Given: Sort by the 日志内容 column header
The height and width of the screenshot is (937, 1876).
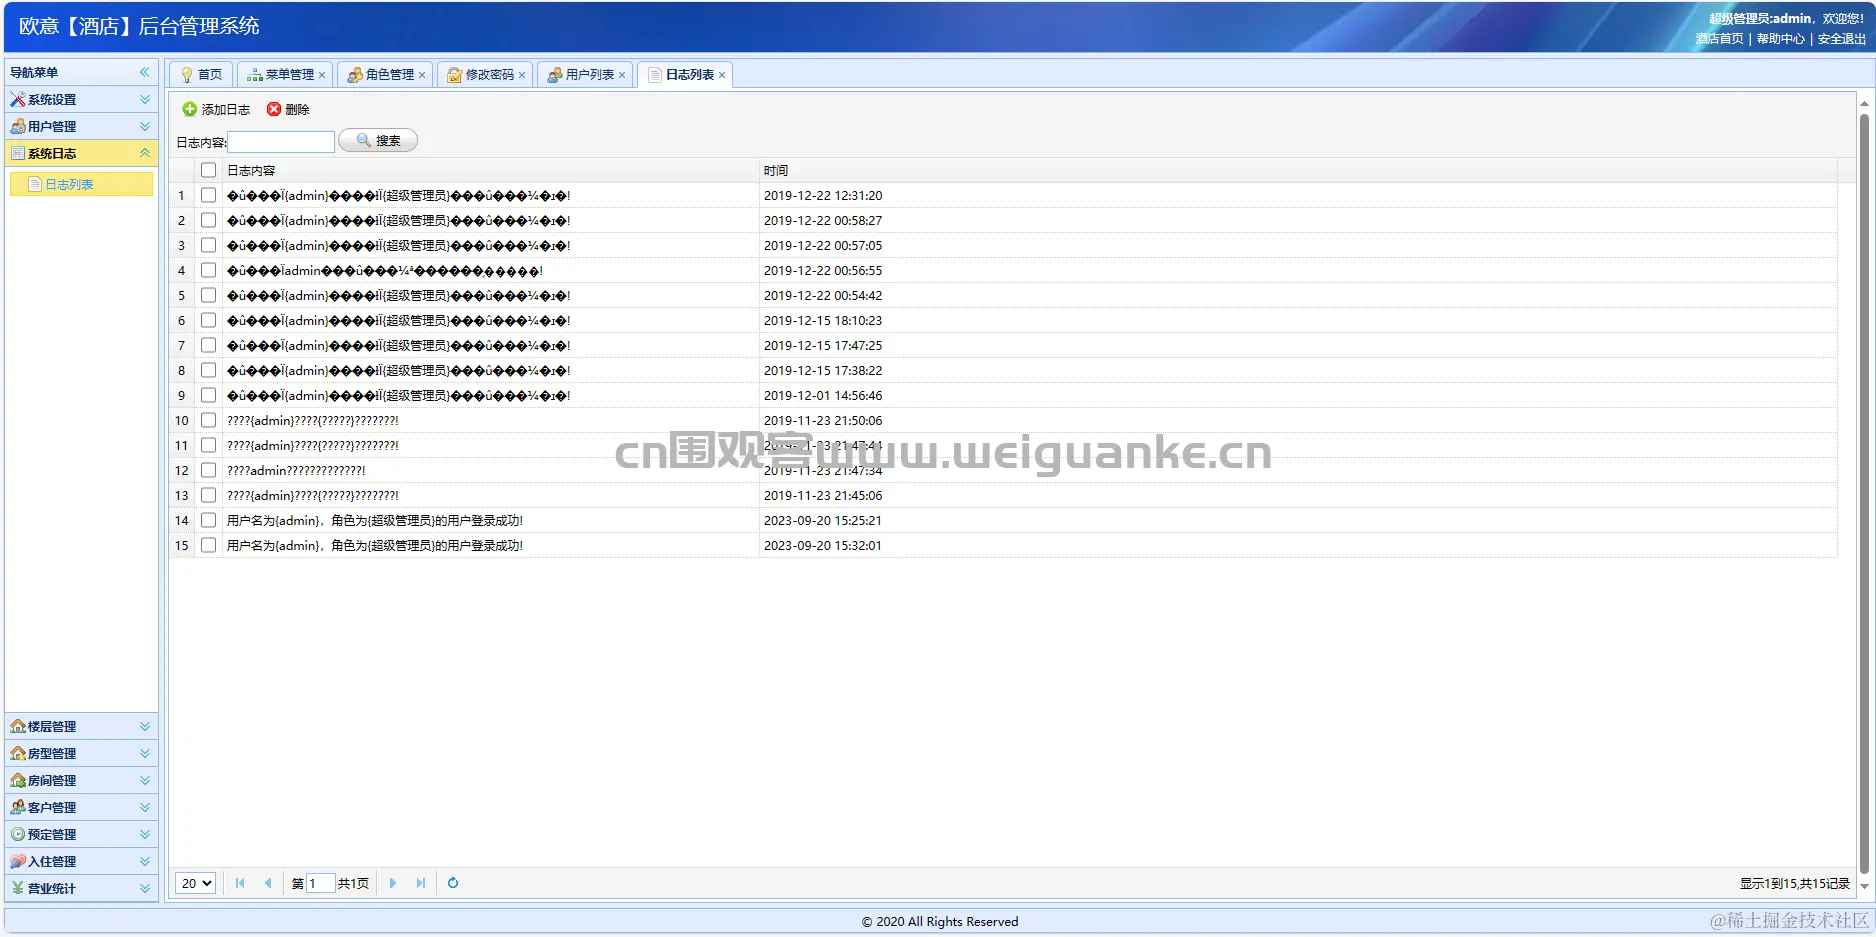Looking at the screenshot, I should pos(490,170).
